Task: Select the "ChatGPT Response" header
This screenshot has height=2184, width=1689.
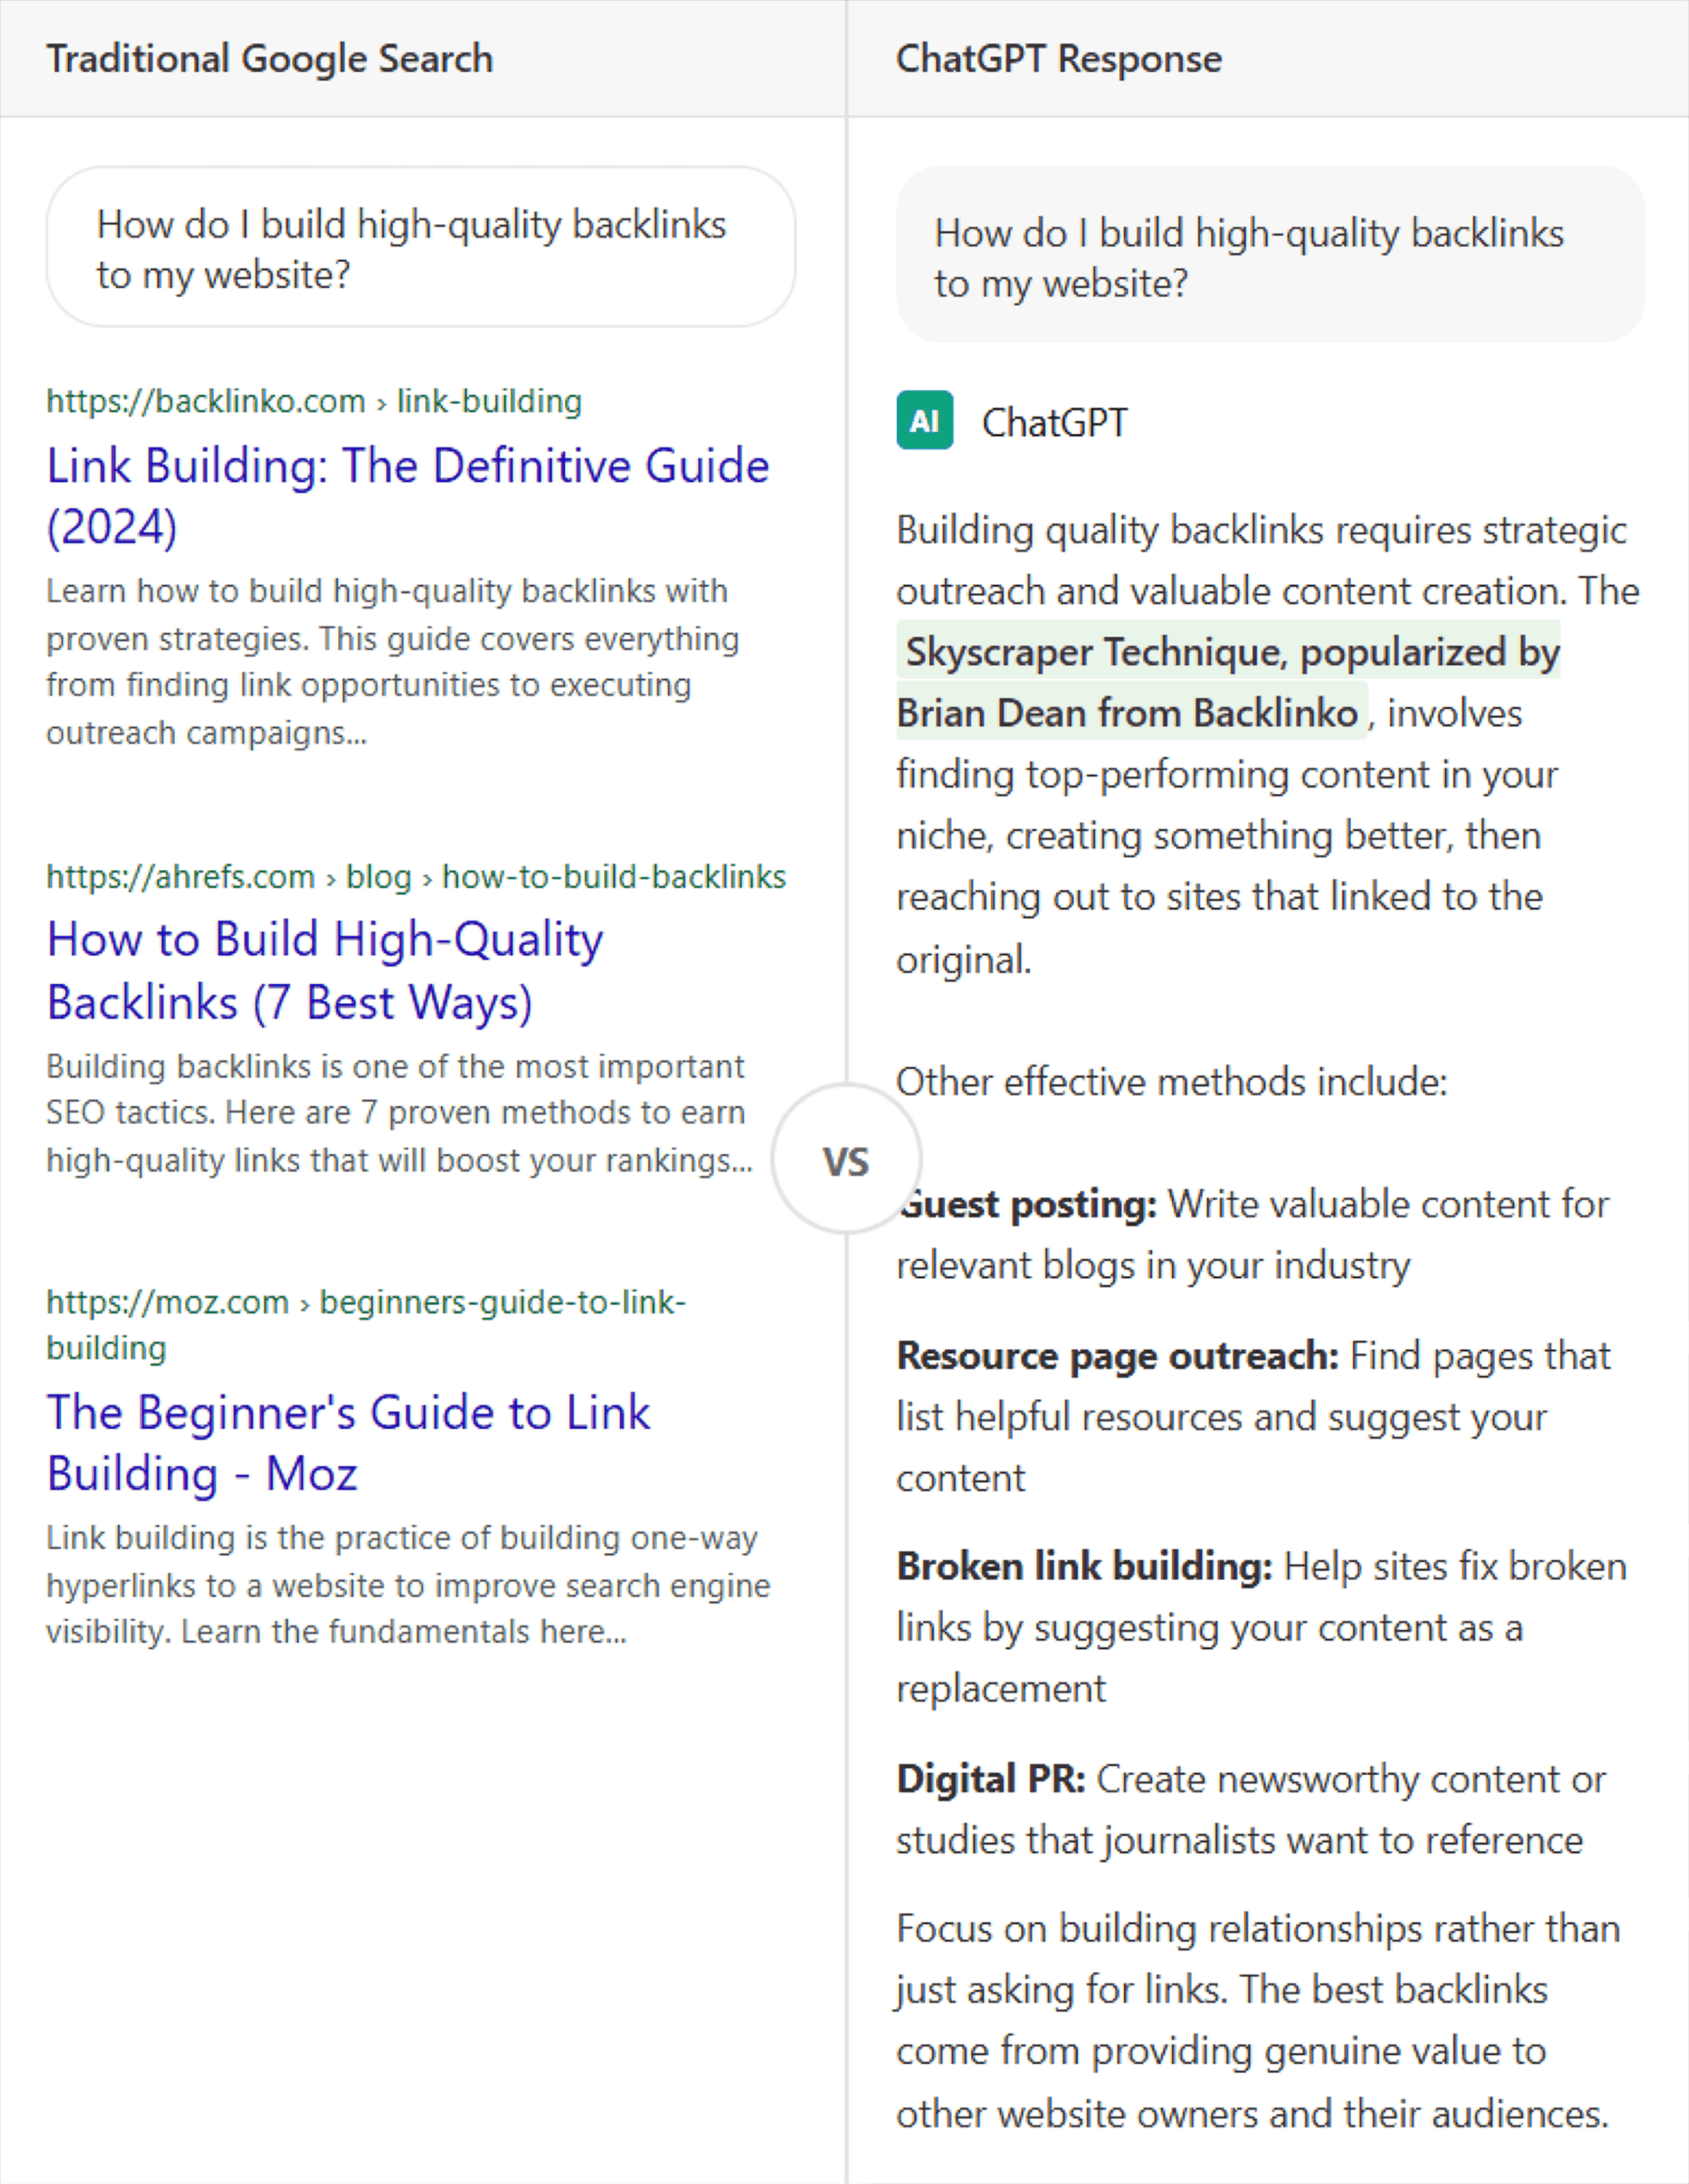Action: point(1059,58)
